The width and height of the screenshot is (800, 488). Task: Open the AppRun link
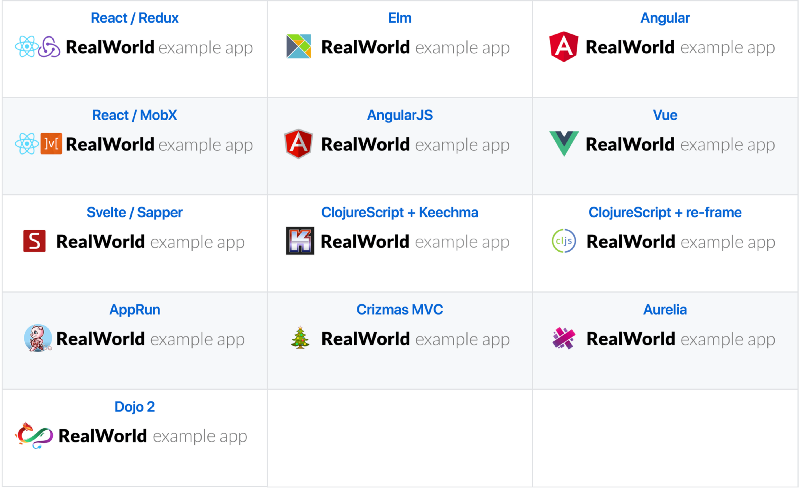point(135,309)
